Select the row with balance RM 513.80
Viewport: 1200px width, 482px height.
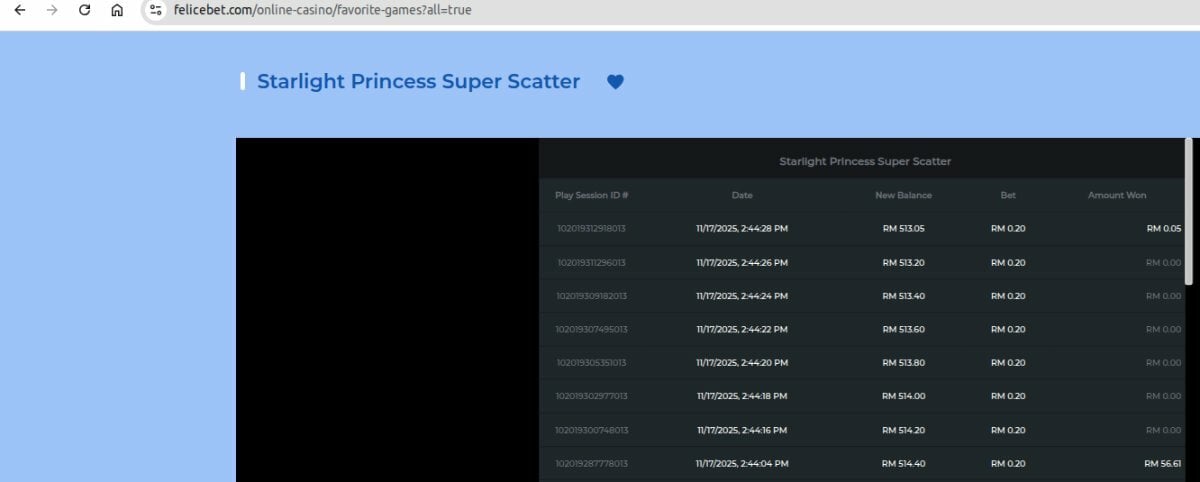[x=903, y=363]
